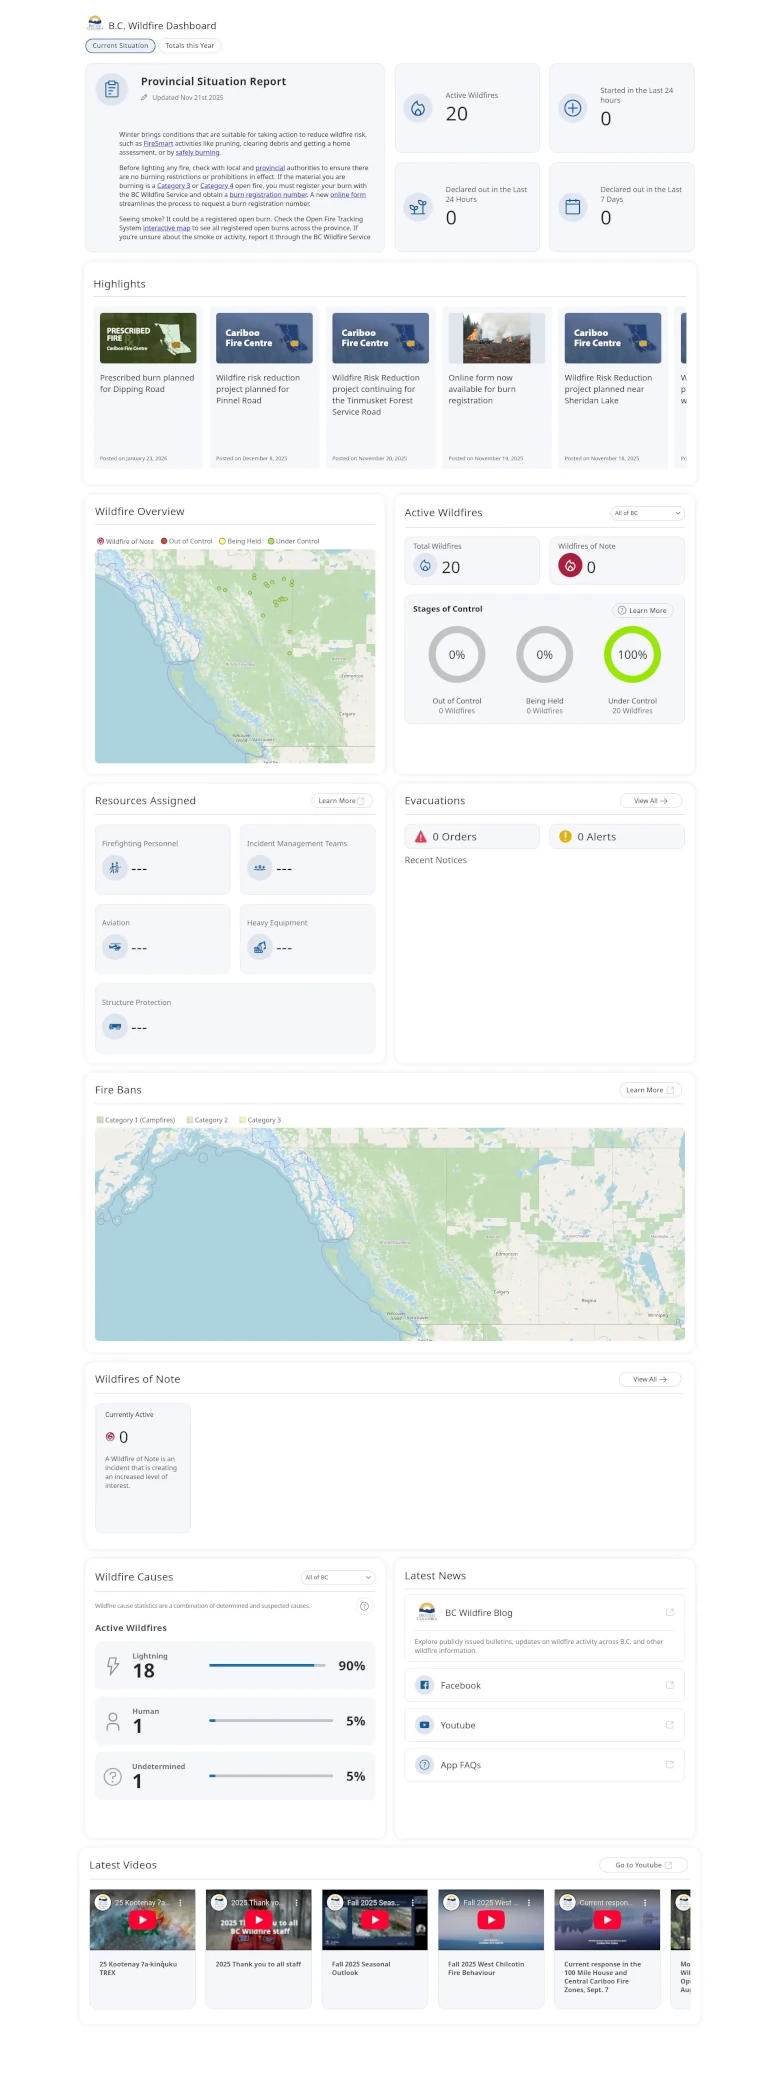Play the Fall 2025 Seasonal Outlook video
This screenshot has width=780, height=2073.
tap(374, 1919)
